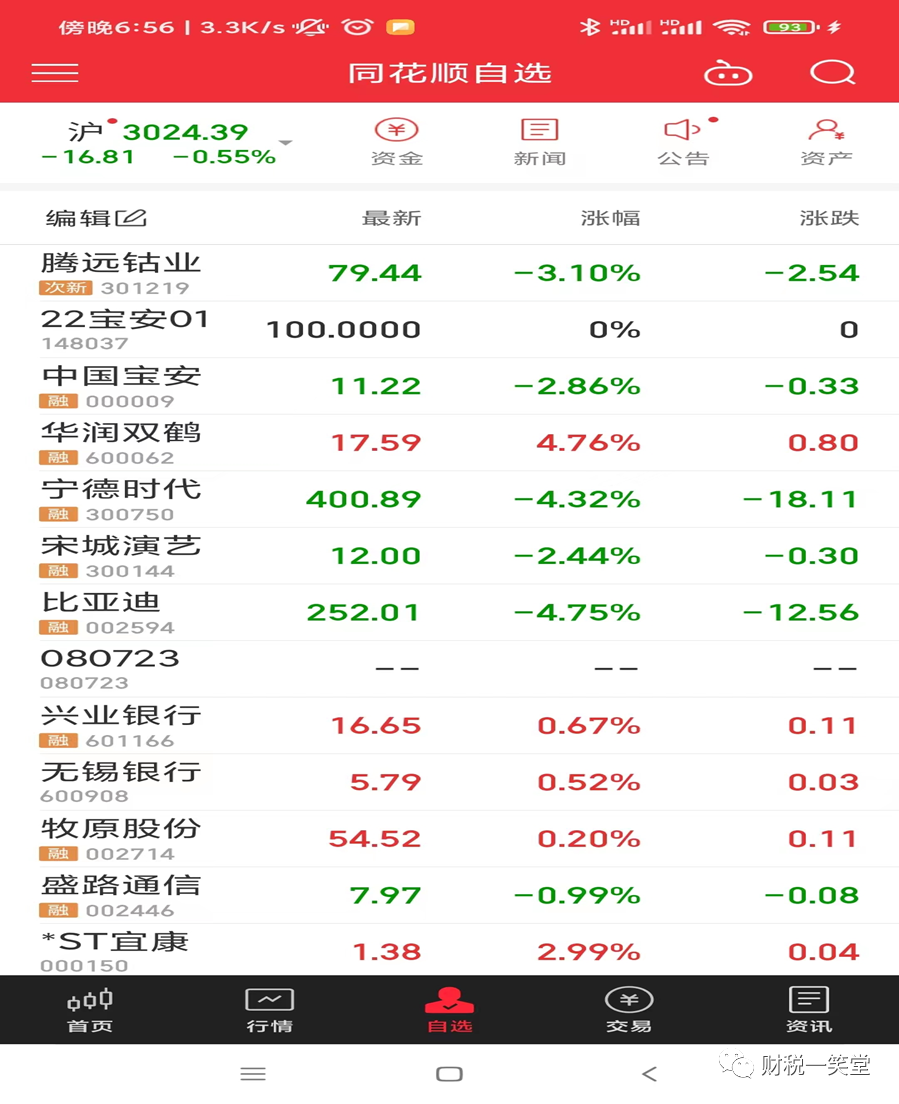Open stock 盛路通信
899x1104 pixels.
pos(449,896)
